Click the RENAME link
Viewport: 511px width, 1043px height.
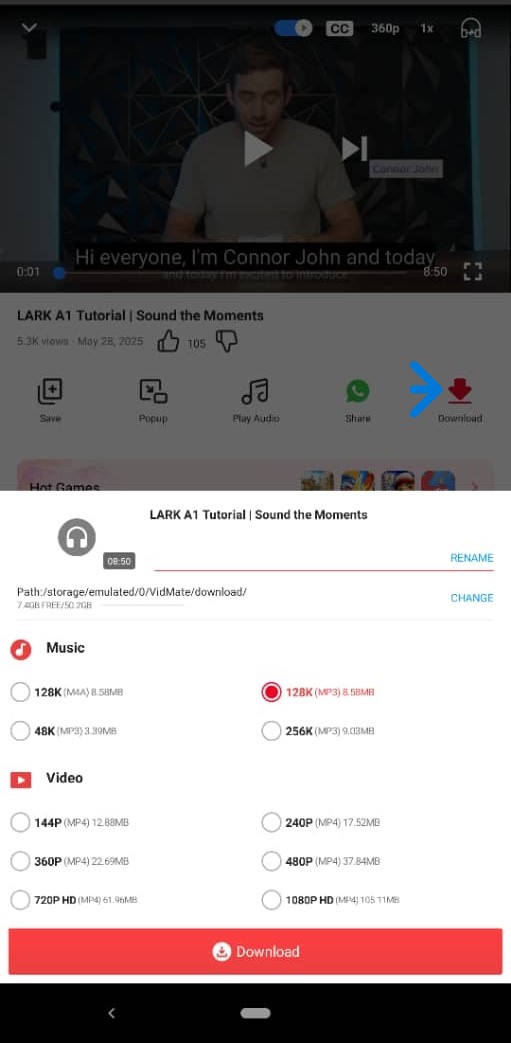pyautogui.click(x=472, y=557)
